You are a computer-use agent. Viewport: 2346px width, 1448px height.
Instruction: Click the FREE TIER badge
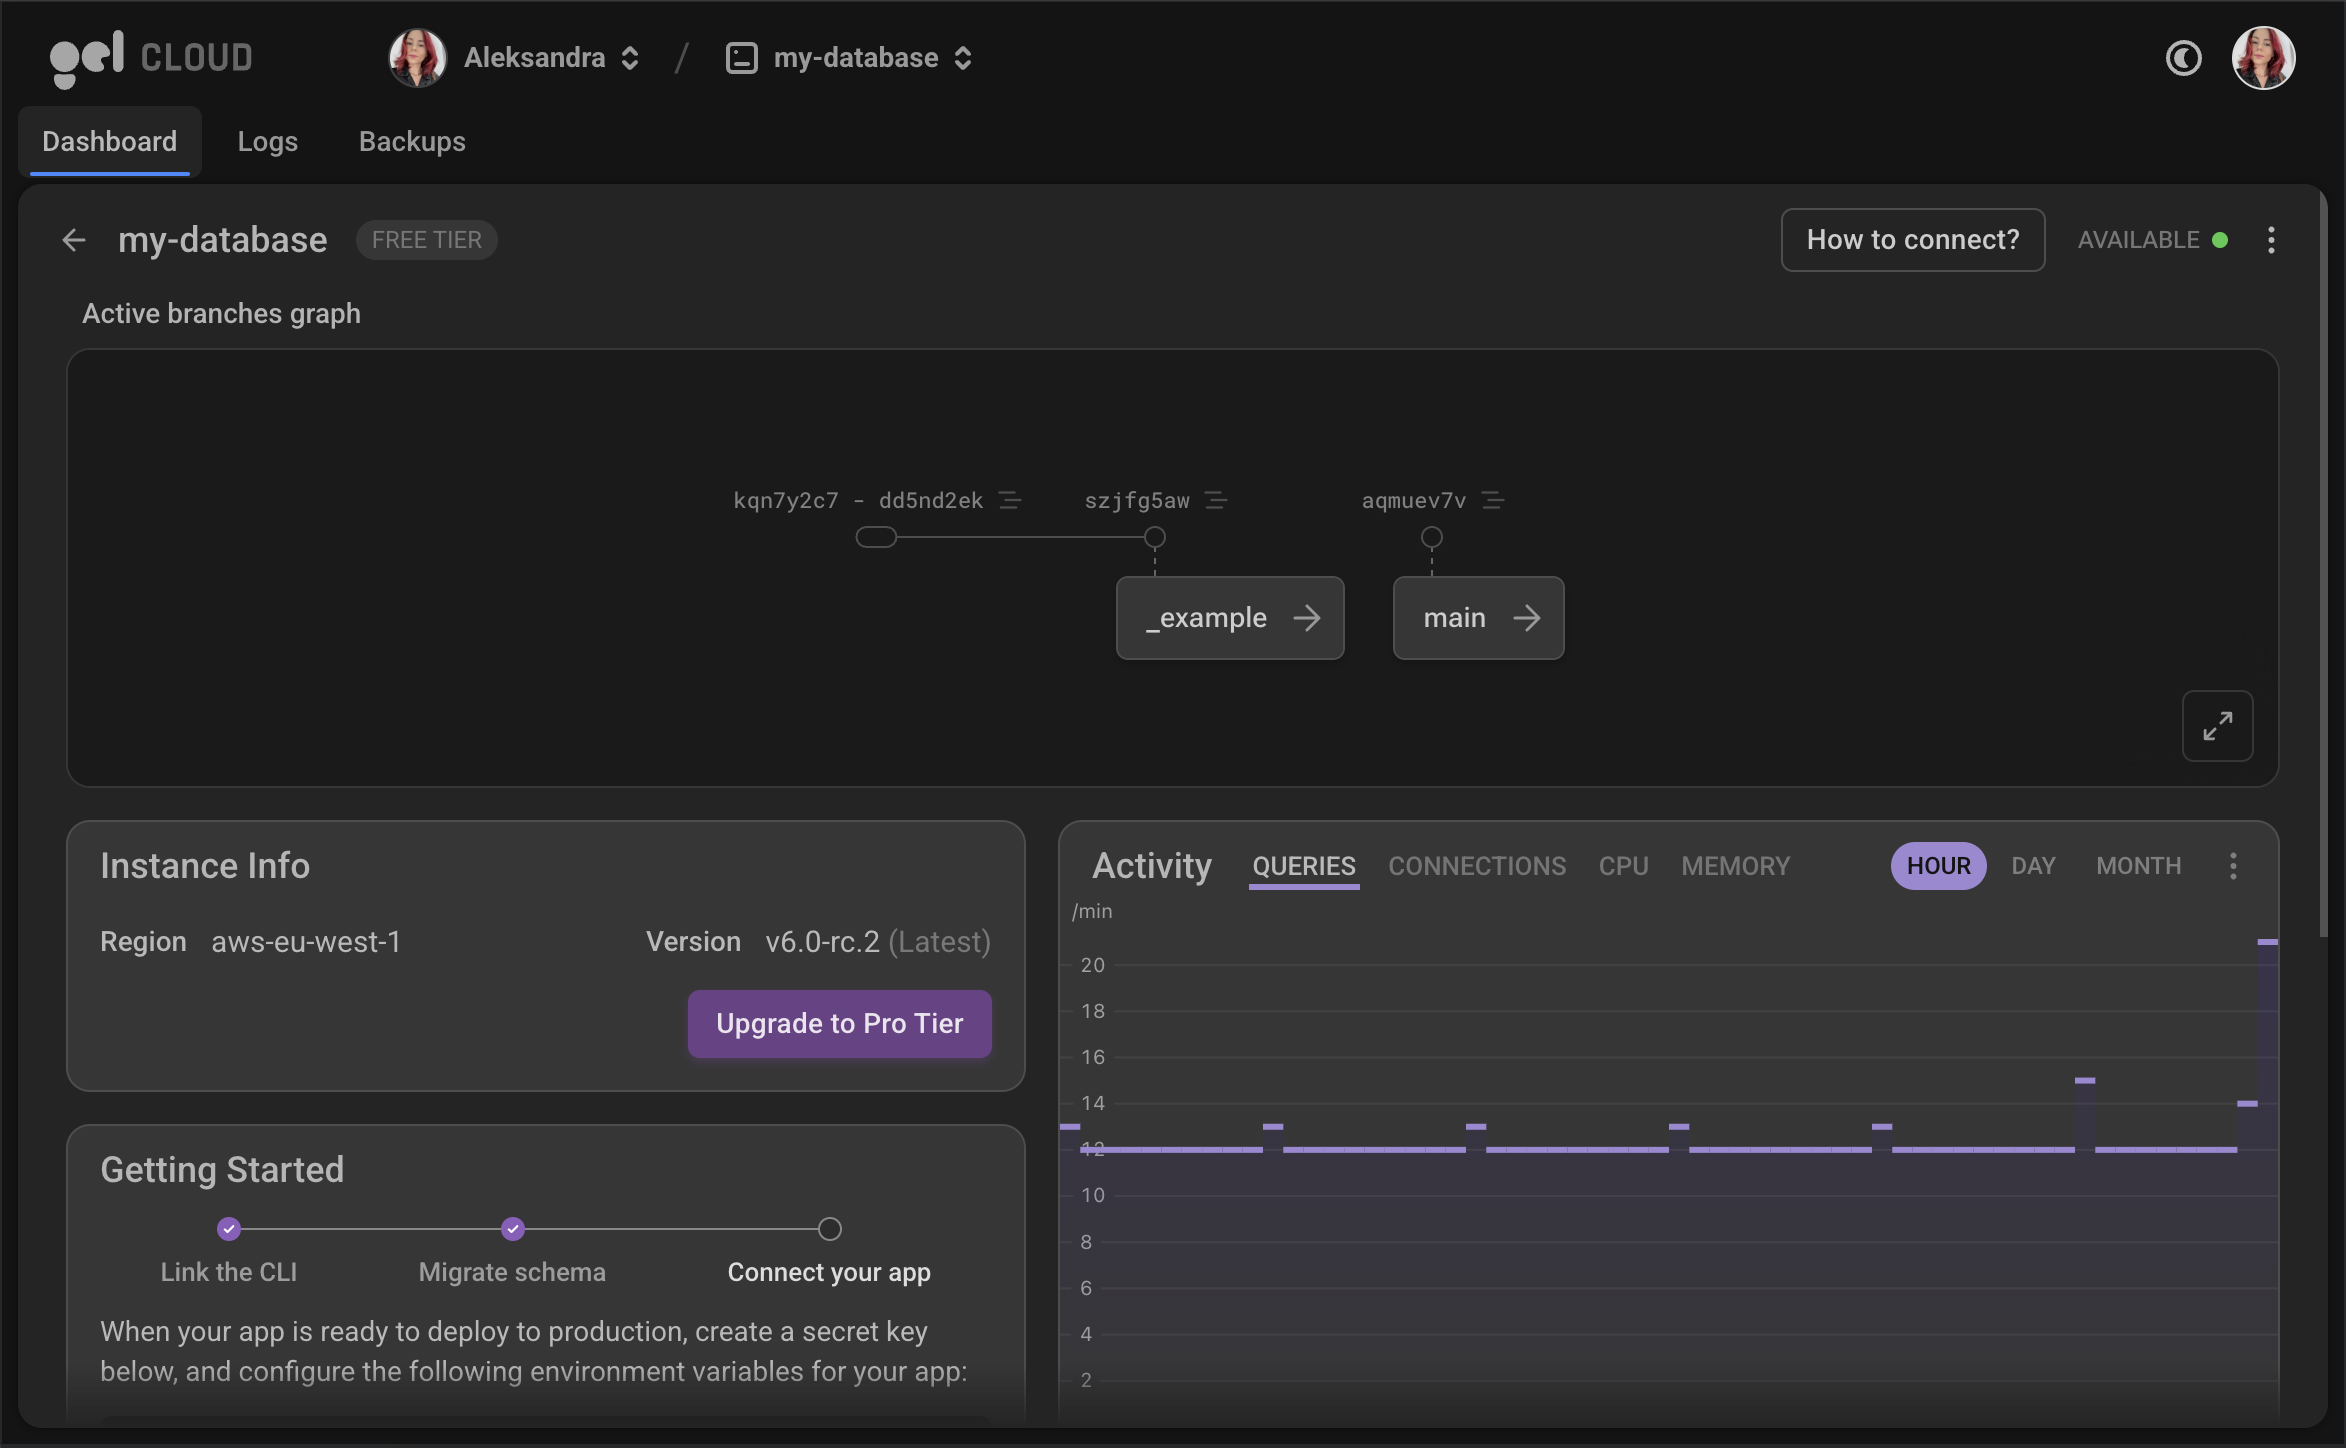(427, 240)
